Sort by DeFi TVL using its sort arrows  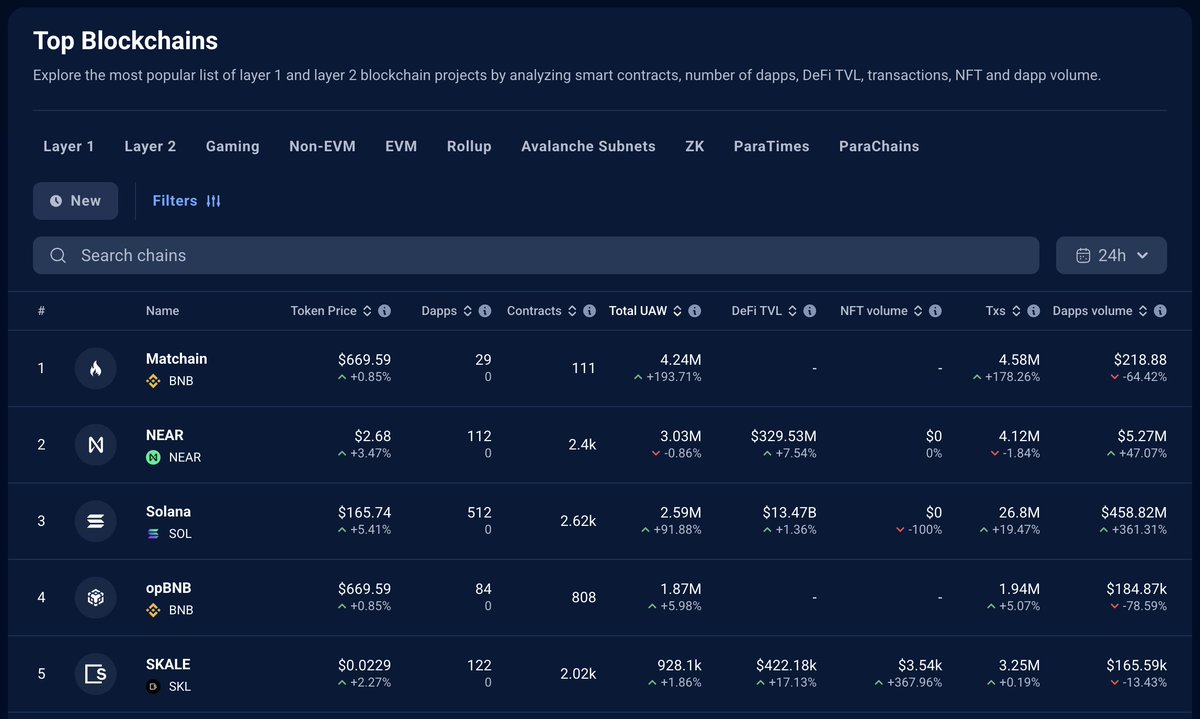point(792,311)
